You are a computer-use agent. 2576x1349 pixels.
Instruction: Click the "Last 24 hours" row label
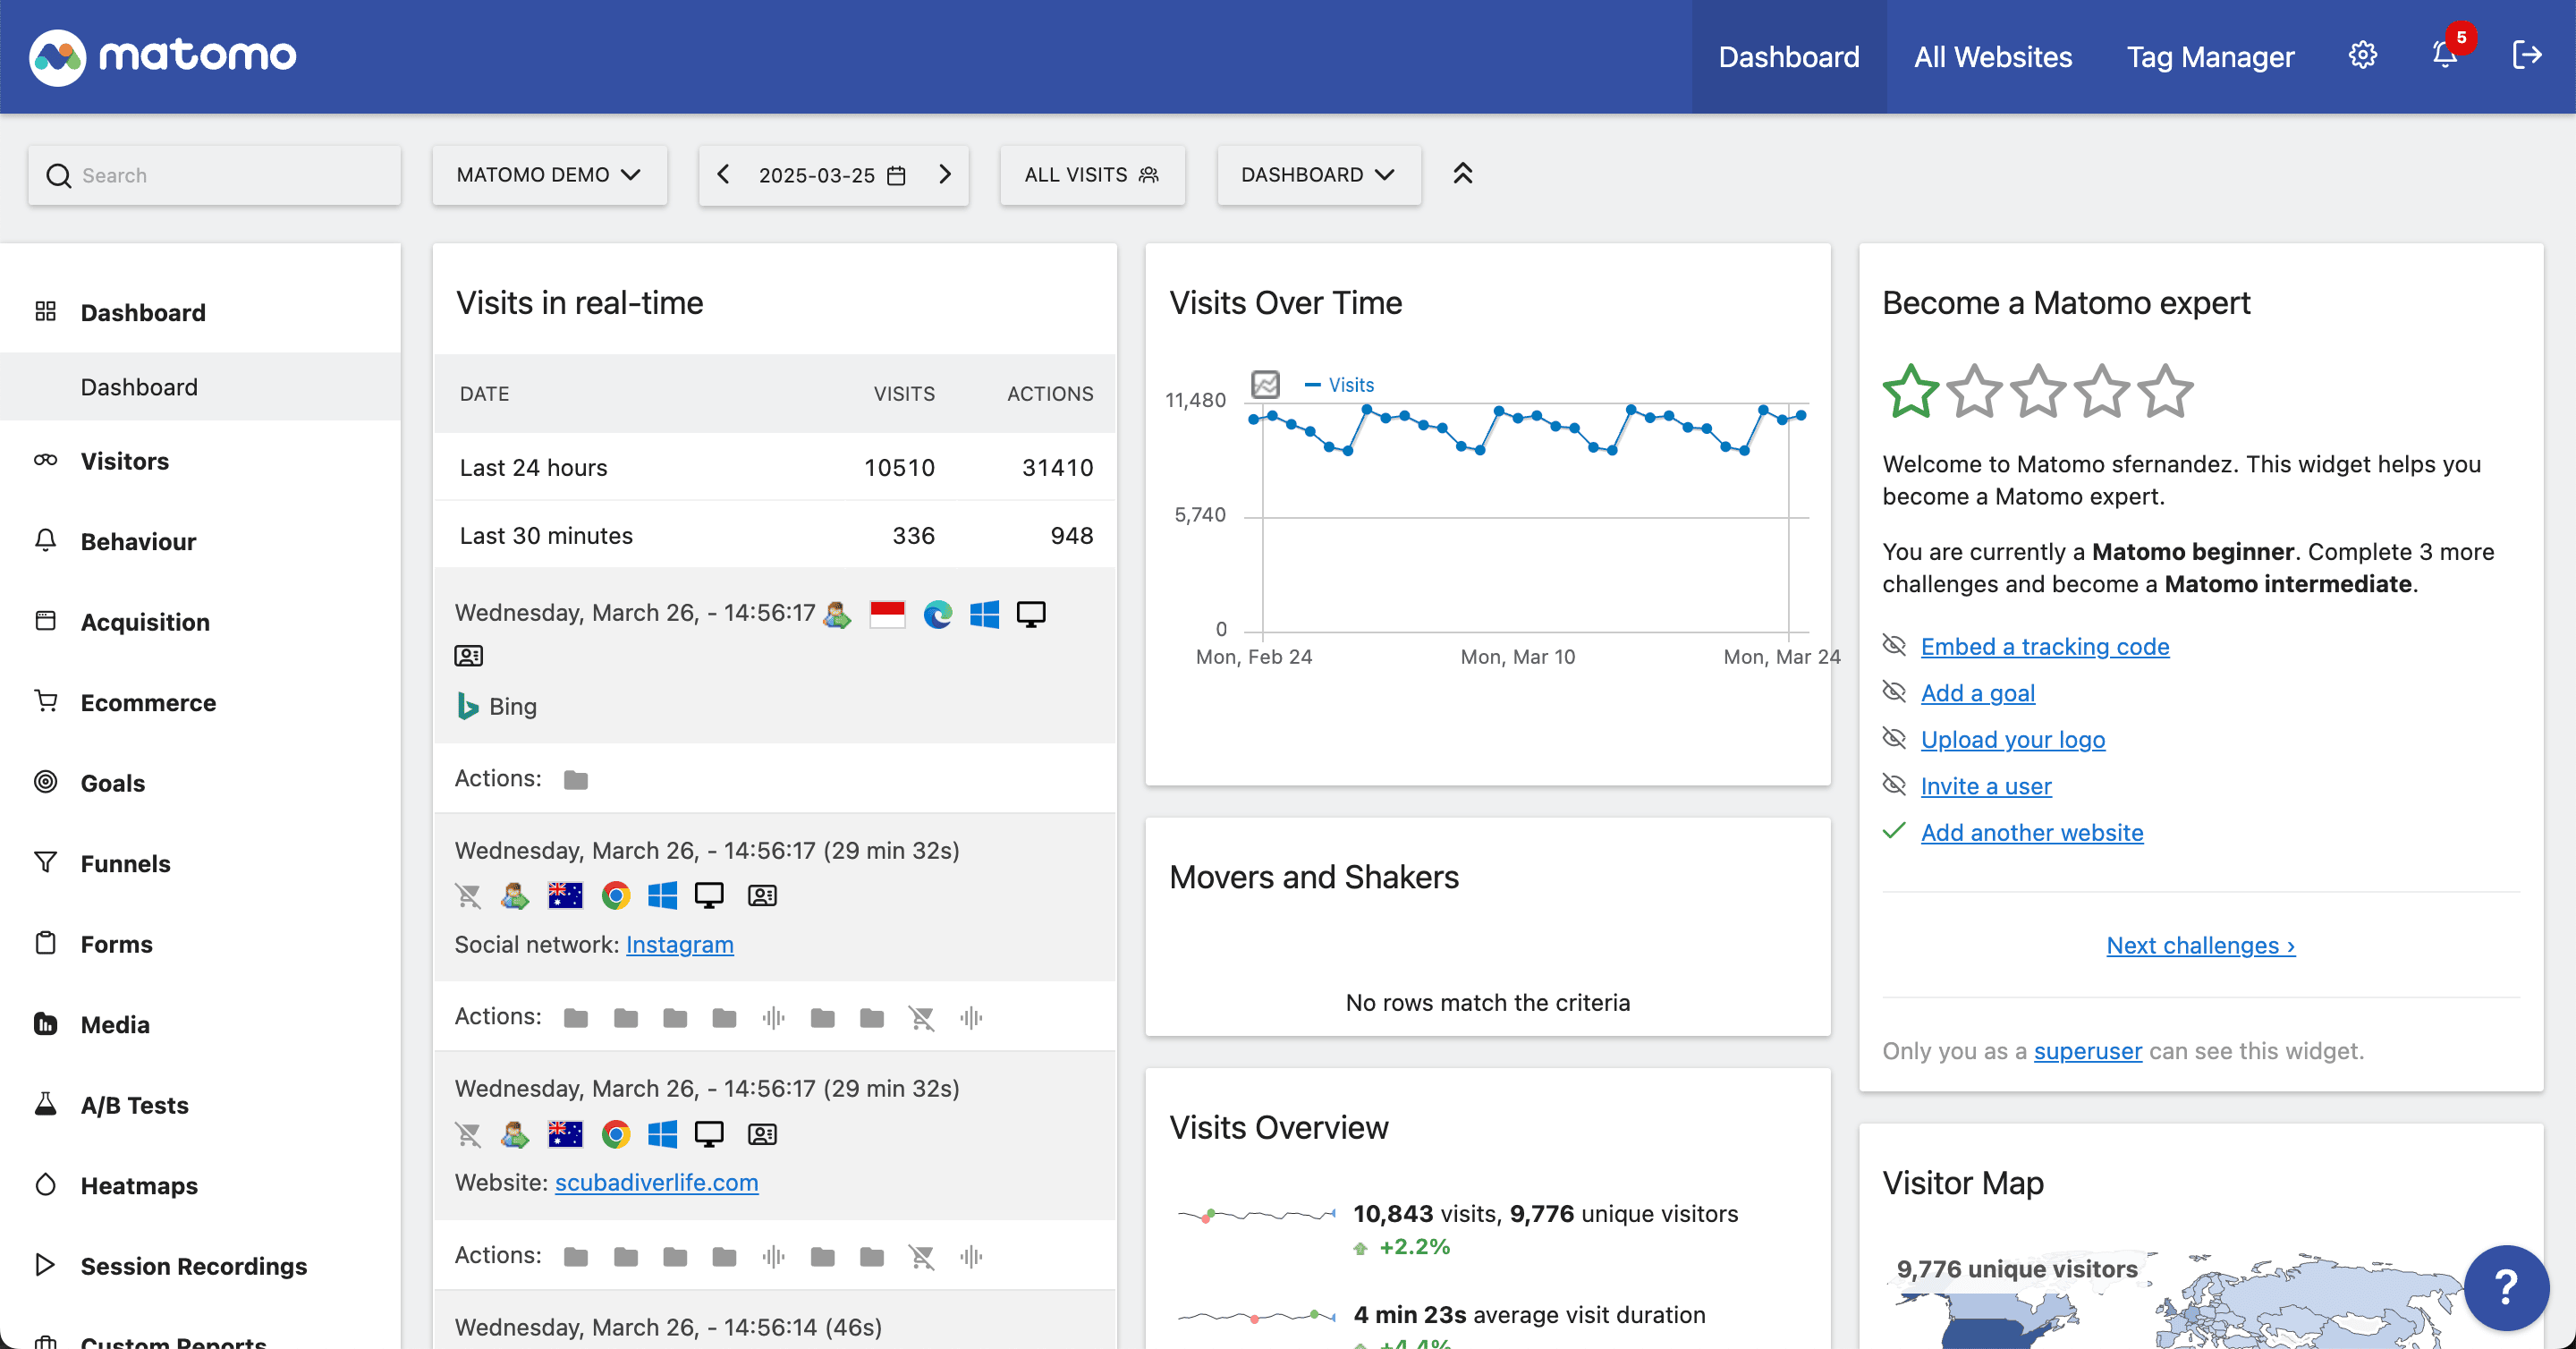[x=533, y=468]
